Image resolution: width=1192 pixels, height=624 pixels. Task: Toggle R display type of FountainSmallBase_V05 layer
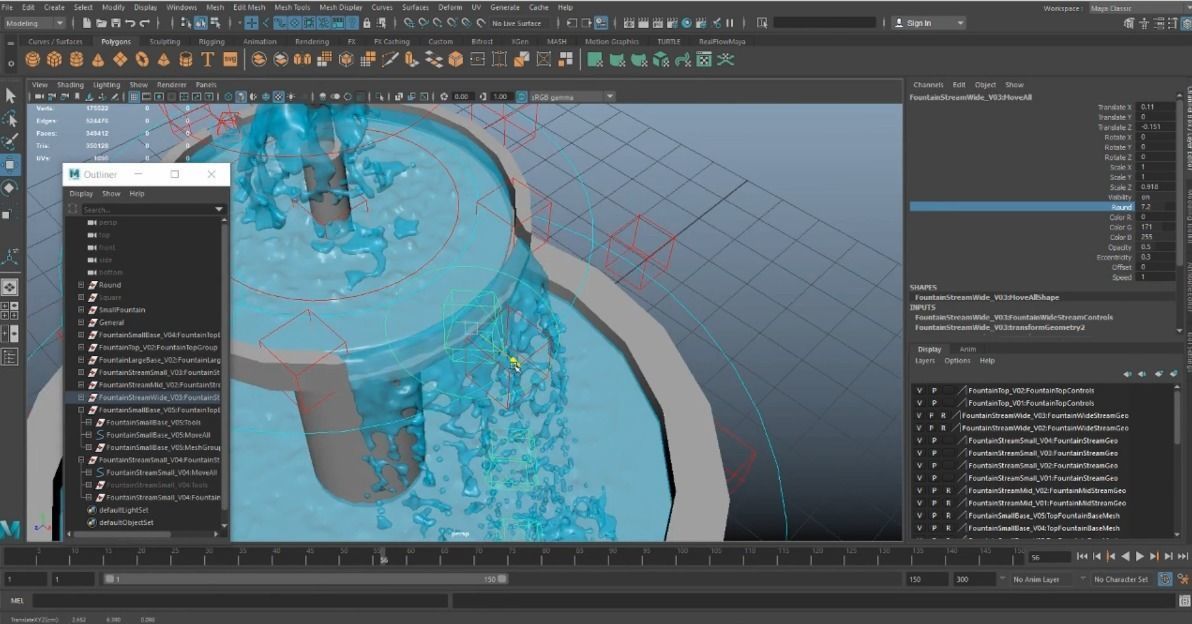click(x=947, y=516)
